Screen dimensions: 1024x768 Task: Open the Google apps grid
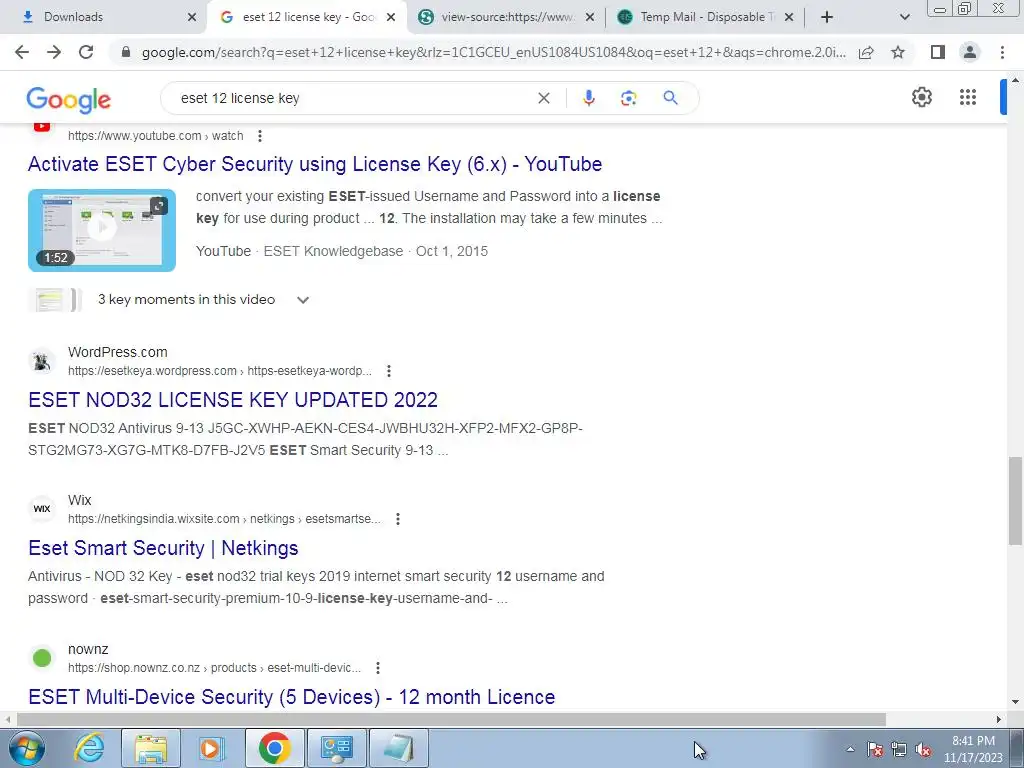pyautogui.click(x=968, y=97)
